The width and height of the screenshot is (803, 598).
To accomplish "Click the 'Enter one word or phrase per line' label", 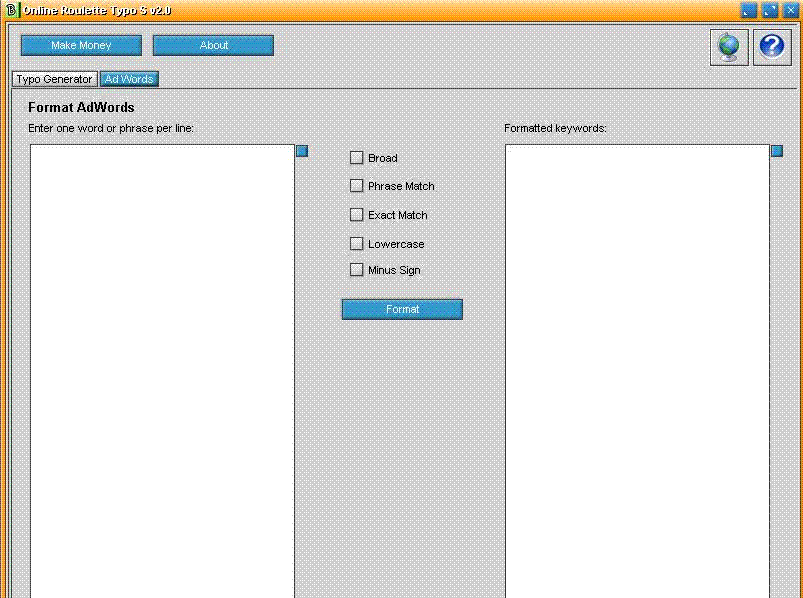I will coord(111,129).
